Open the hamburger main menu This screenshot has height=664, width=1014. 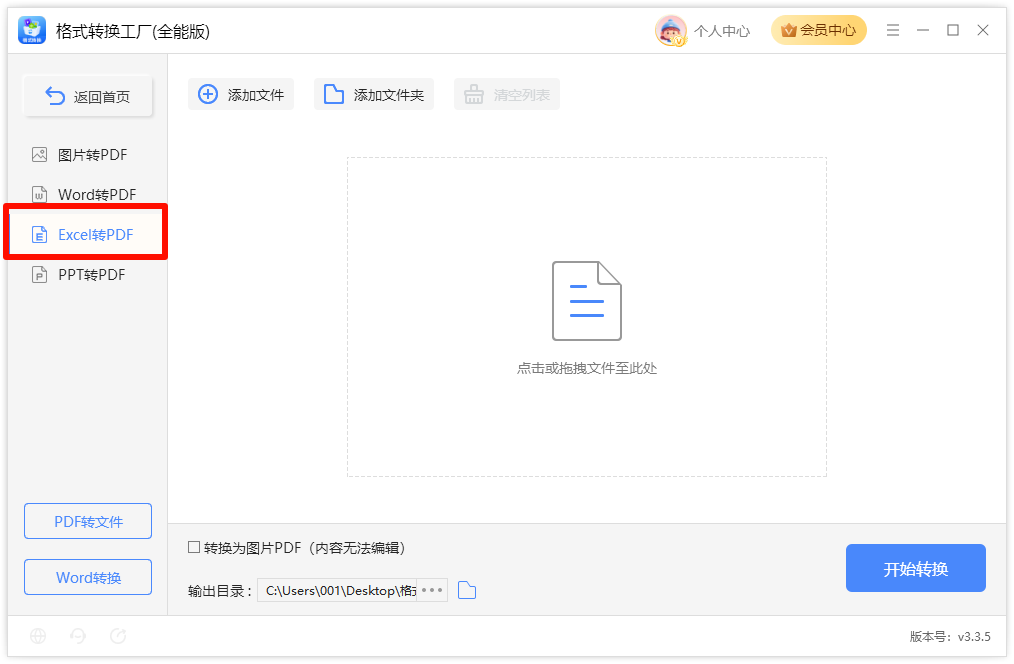click(x=893, y=30)
